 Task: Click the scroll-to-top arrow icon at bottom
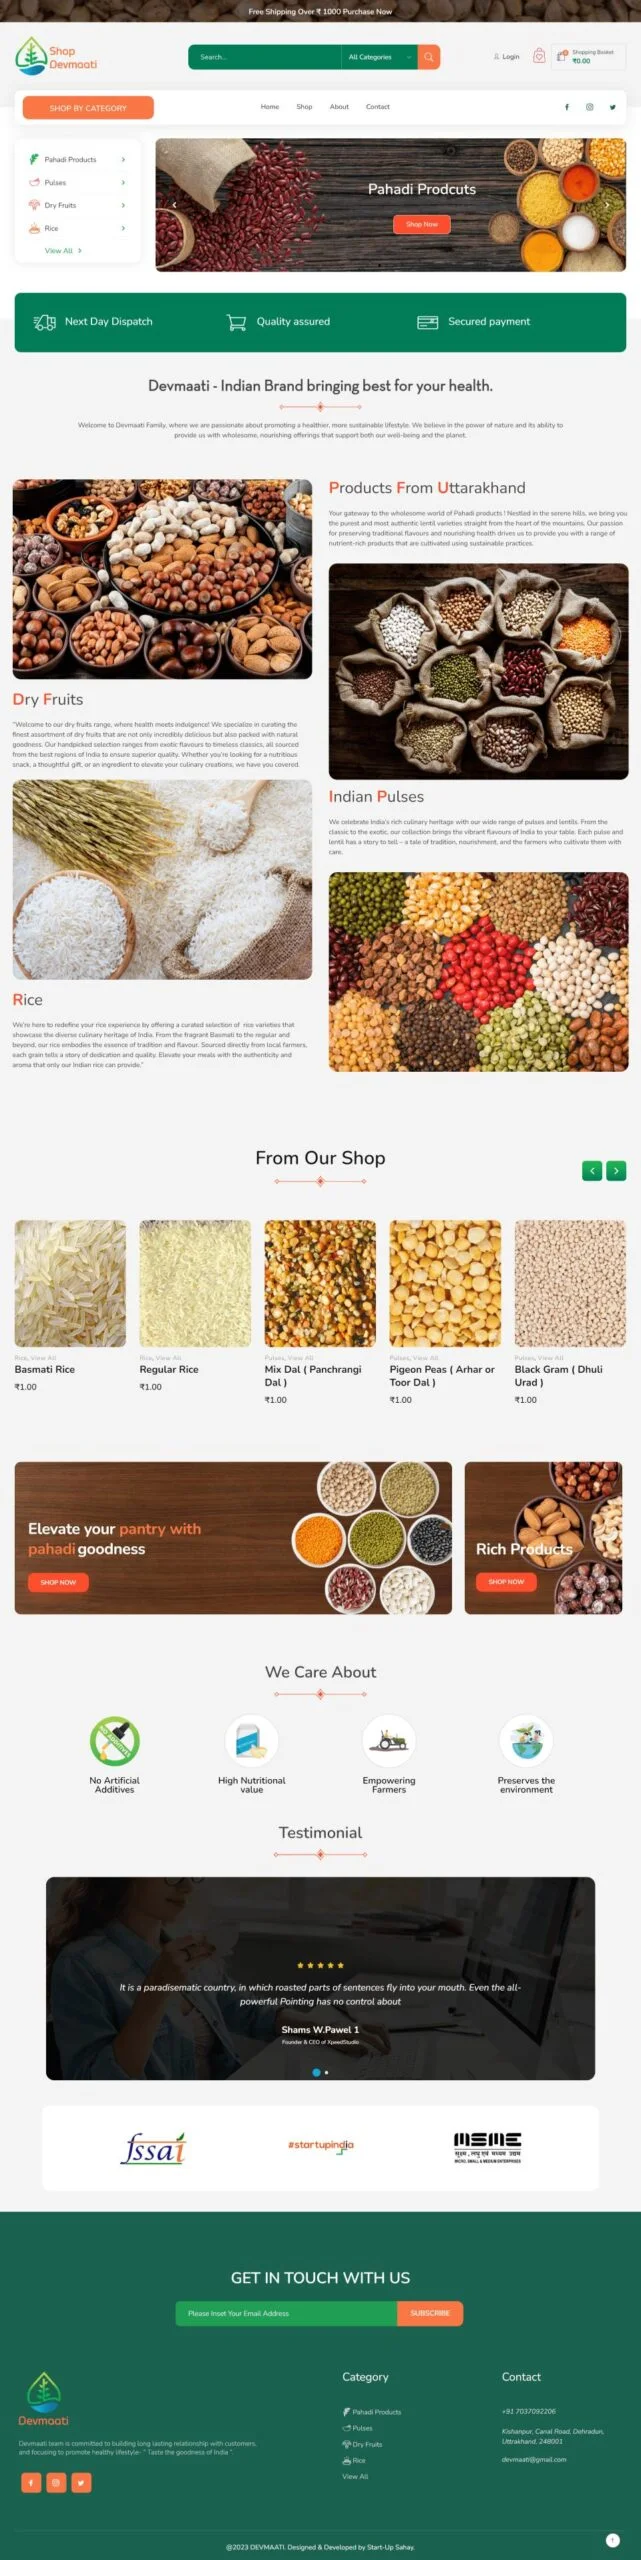(613, 2540)
